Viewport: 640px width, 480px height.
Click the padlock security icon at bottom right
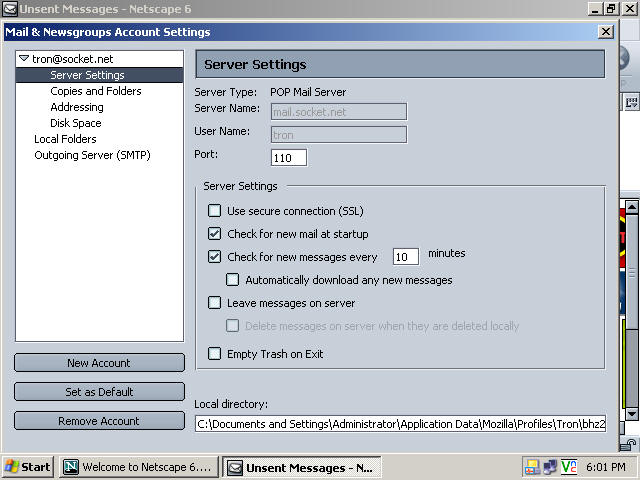(628, 445)
